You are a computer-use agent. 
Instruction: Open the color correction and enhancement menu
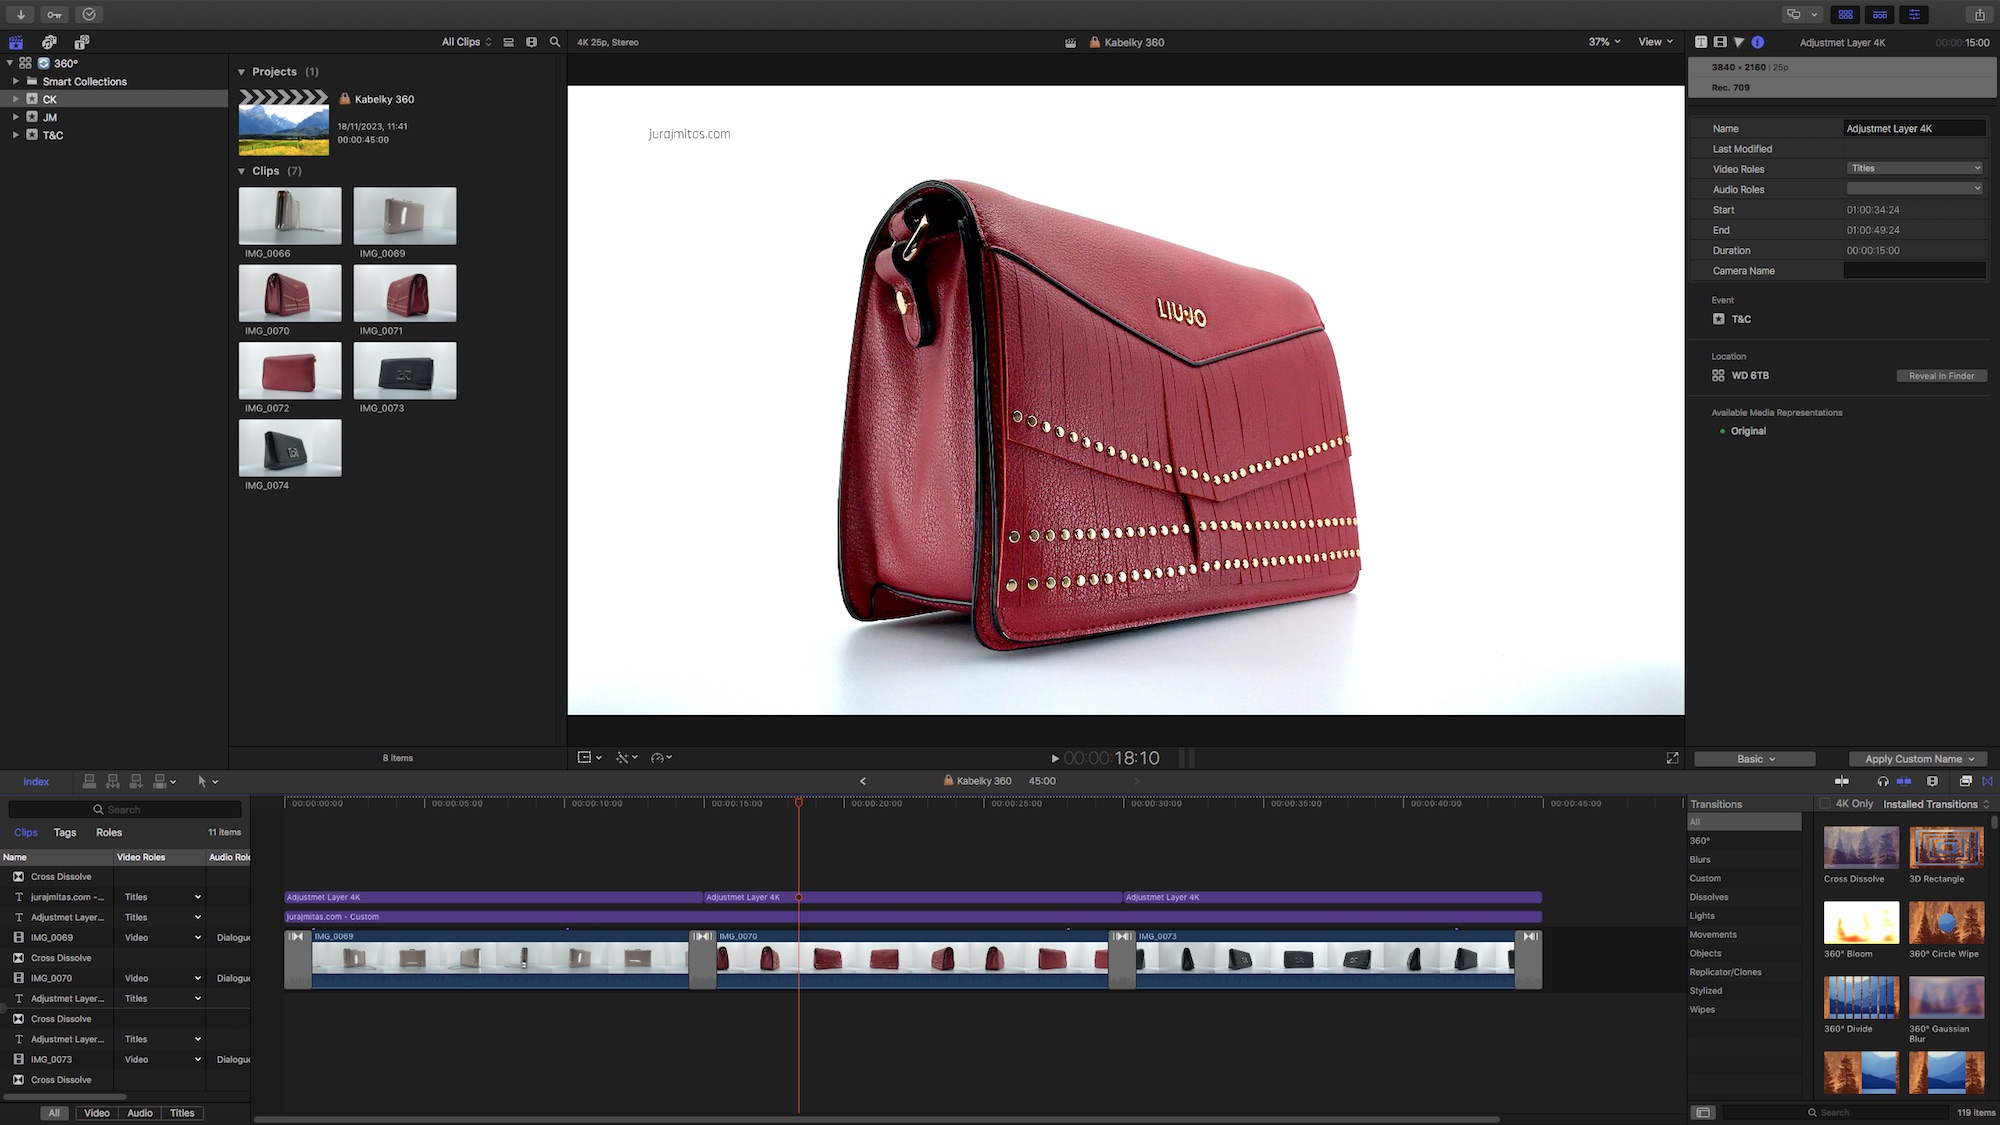[627, 758]
